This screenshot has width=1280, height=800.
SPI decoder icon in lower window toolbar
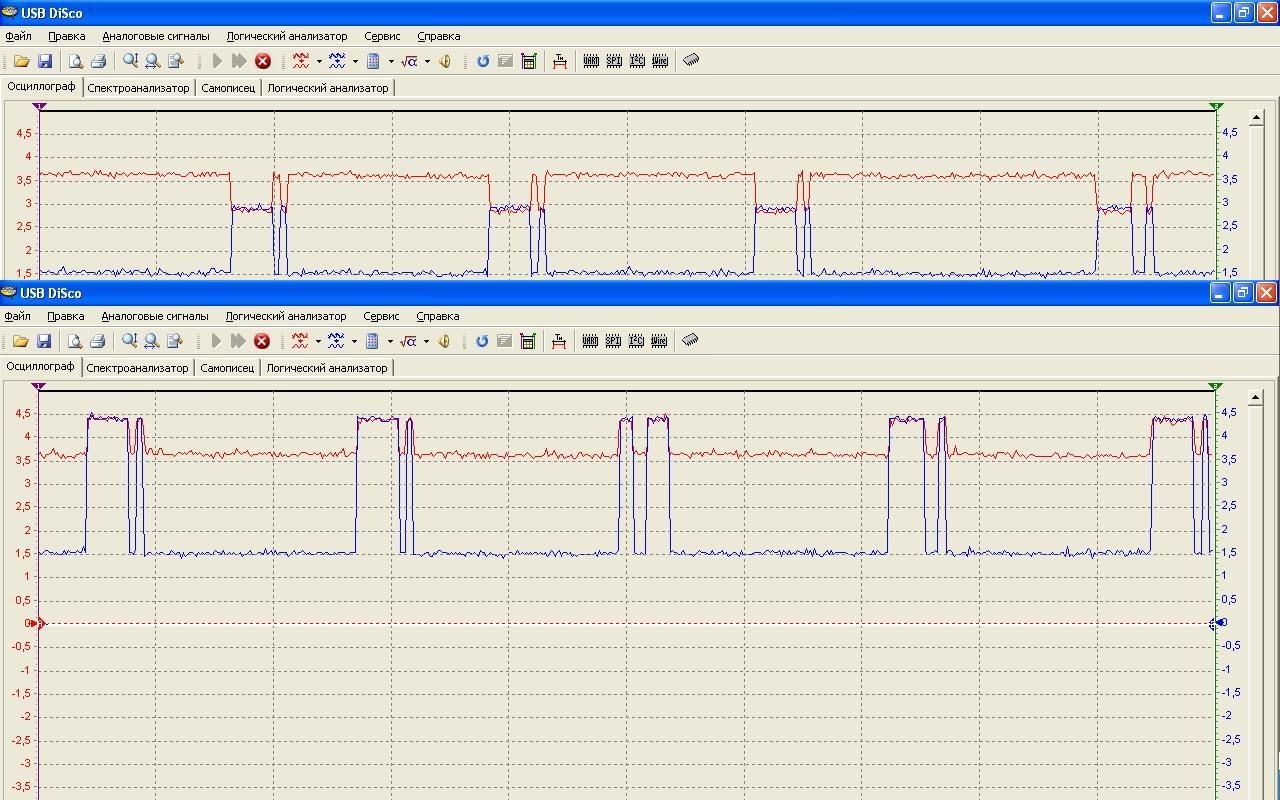point(613,341)
